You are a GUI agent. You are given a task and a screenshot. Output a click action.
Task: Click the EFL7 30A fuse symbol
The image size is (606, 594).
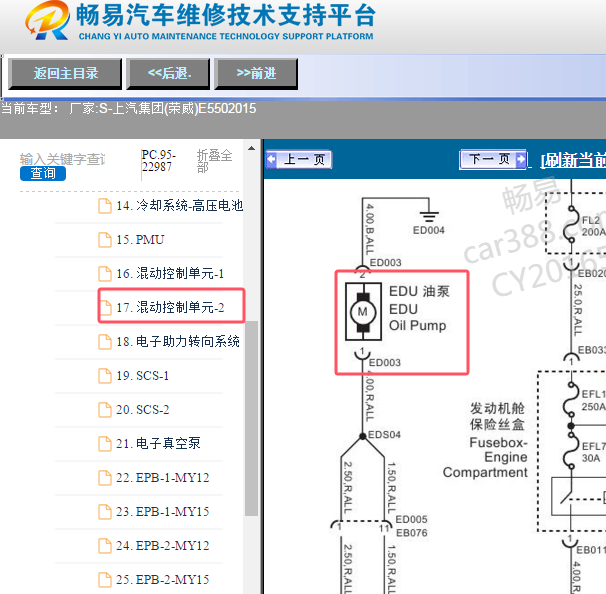tap(572, 451)
